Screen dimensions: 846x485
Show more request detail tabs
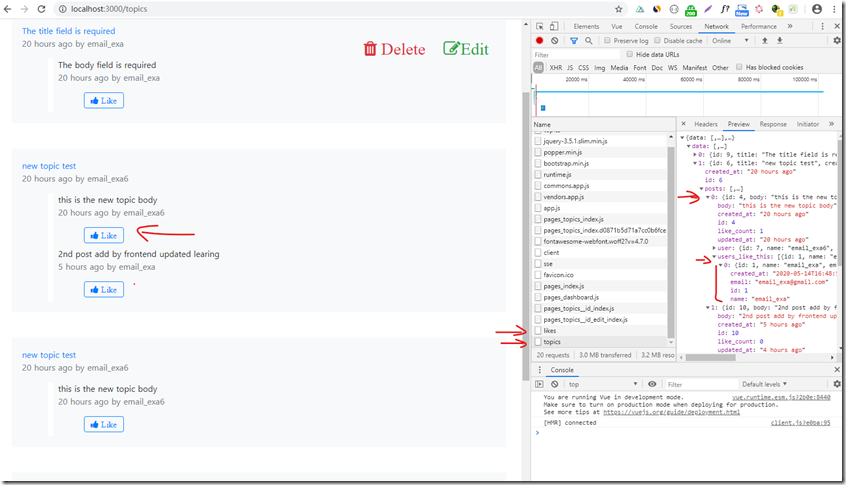coord(831,124)
